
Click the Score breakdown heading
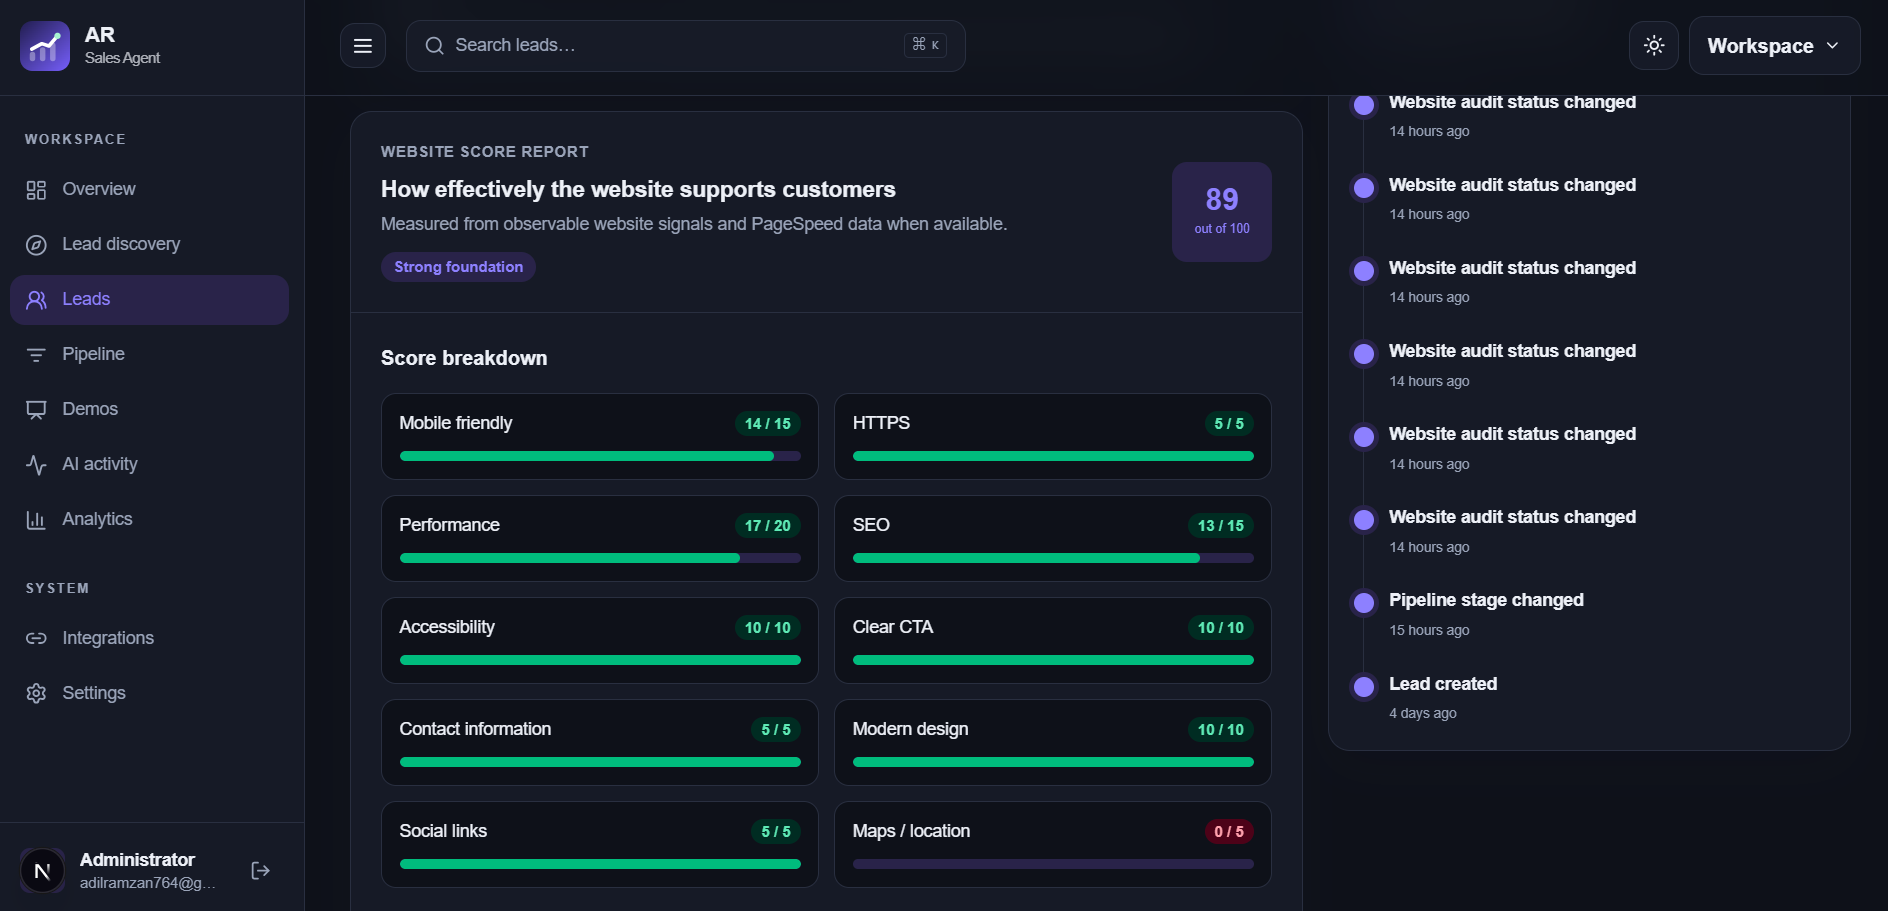464,358
